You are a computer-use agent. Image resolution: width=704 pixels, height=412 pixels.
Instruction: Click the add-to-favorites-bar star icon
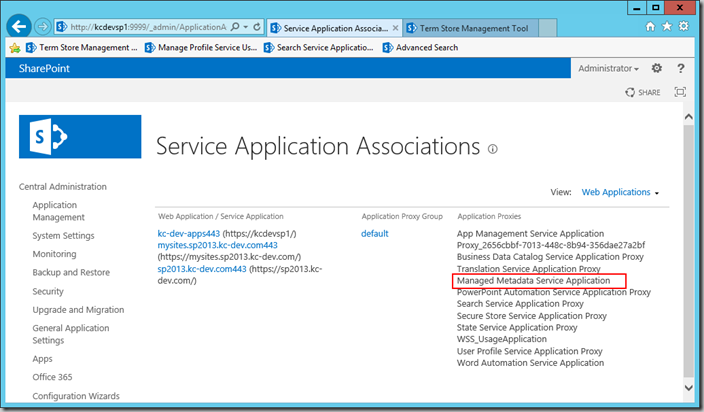(15, 48)
